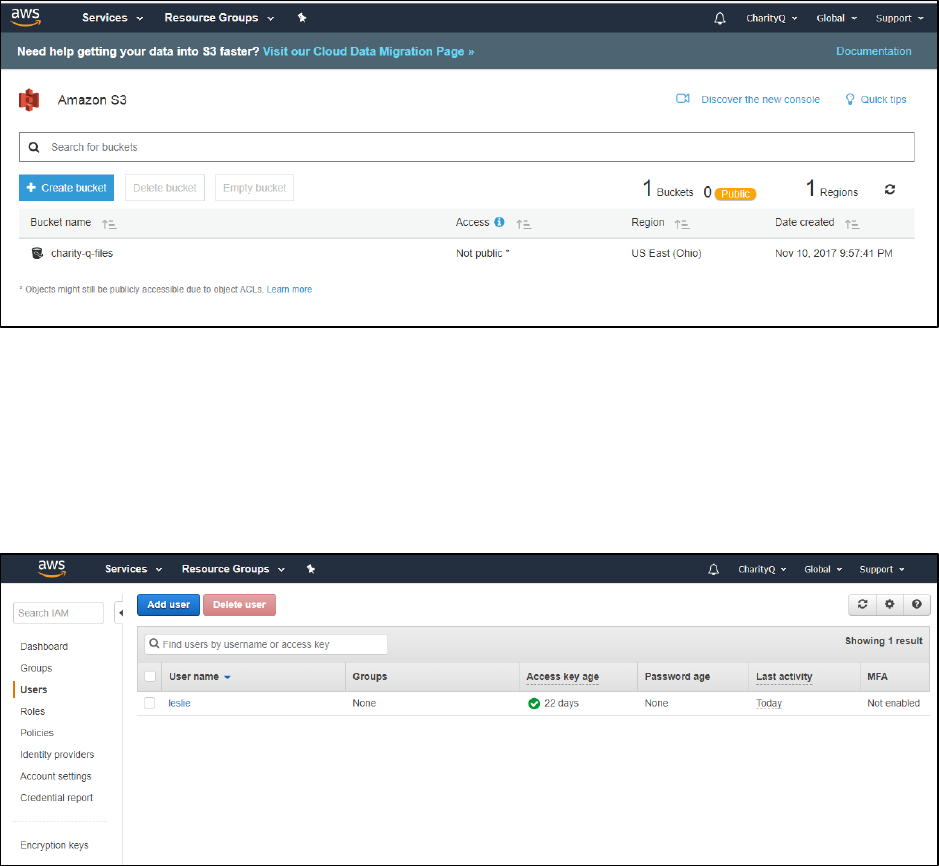
Task: Open Encryption keys page
Action: coord(54,845)
